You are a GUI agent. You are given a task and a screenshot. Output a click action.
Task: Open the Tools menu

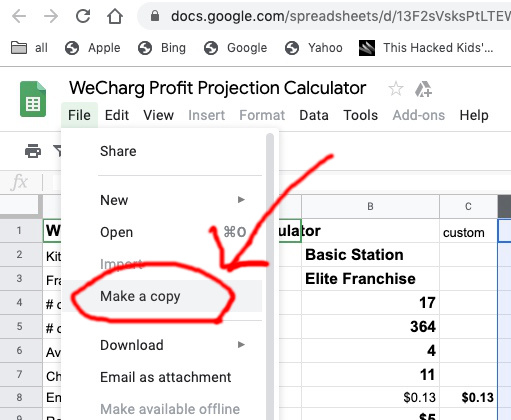click(x=361, y=115)
